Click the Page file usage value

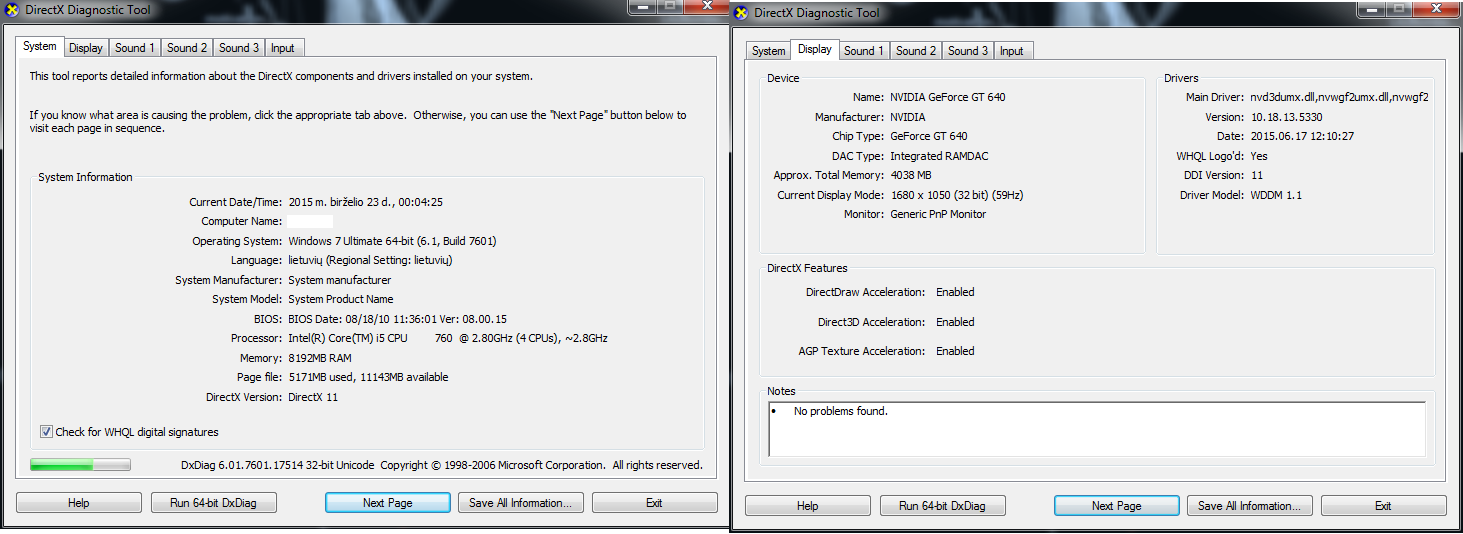pos(368,377)
